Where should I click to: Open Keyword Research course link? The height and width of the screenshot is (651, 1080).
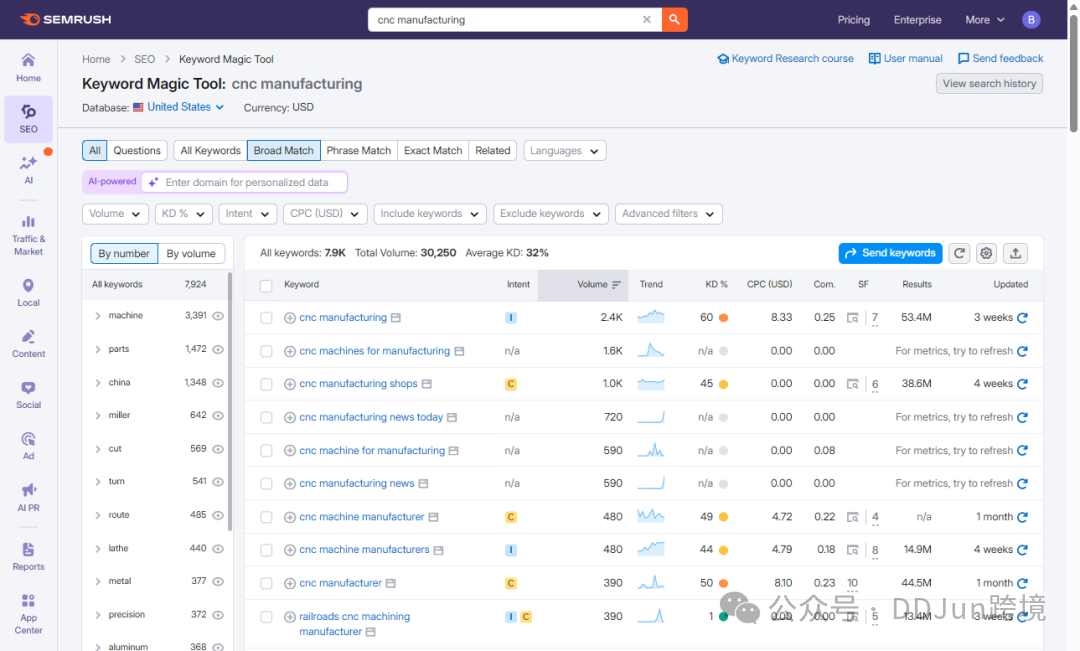point(785,59)
